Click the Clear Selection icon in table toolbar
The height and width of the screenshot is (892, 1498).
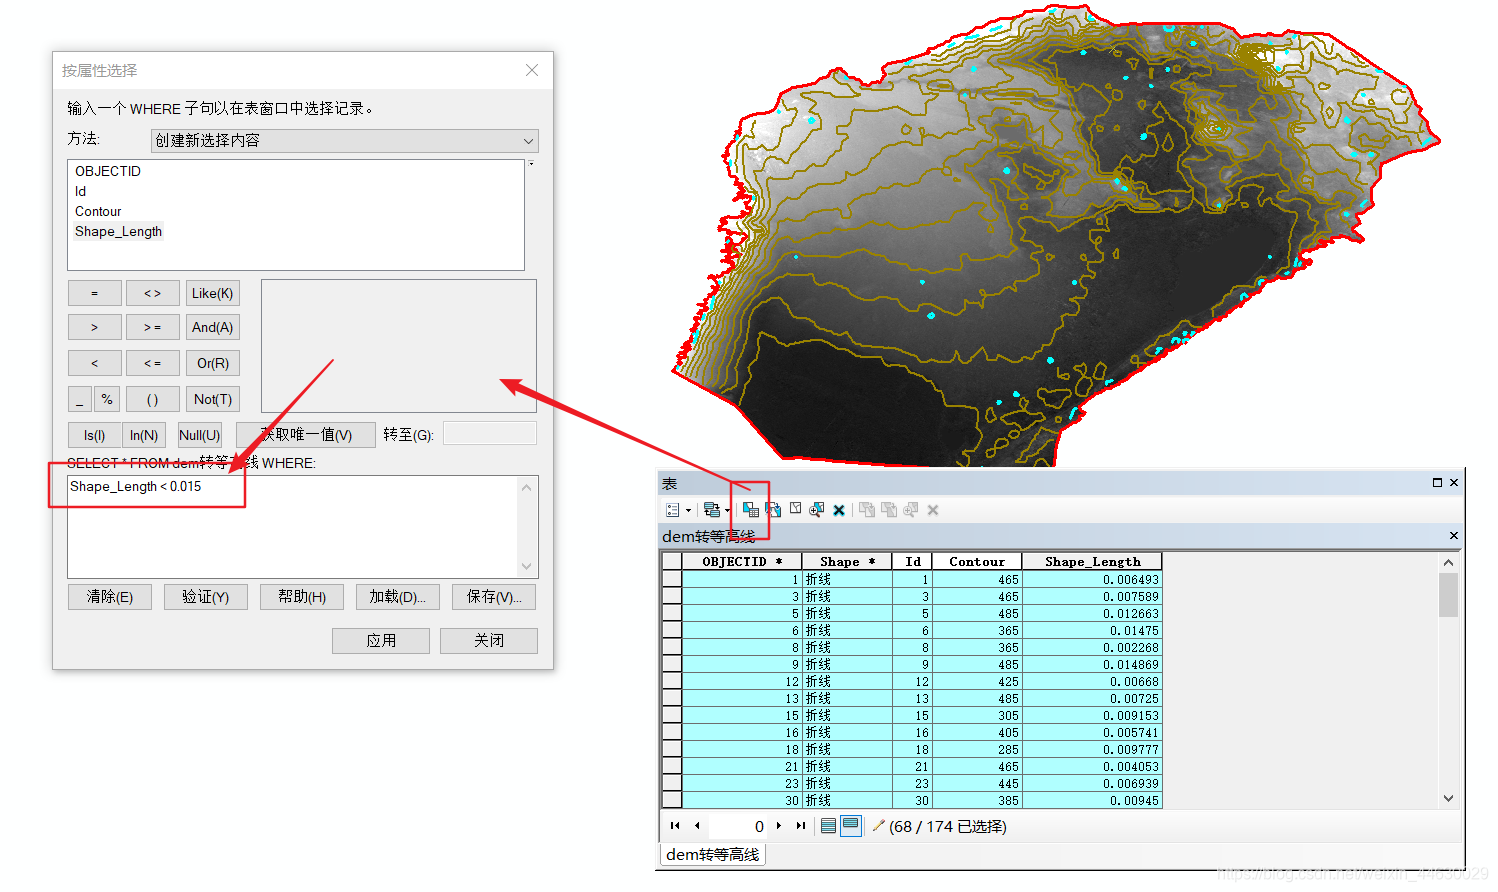click(795, 509)
